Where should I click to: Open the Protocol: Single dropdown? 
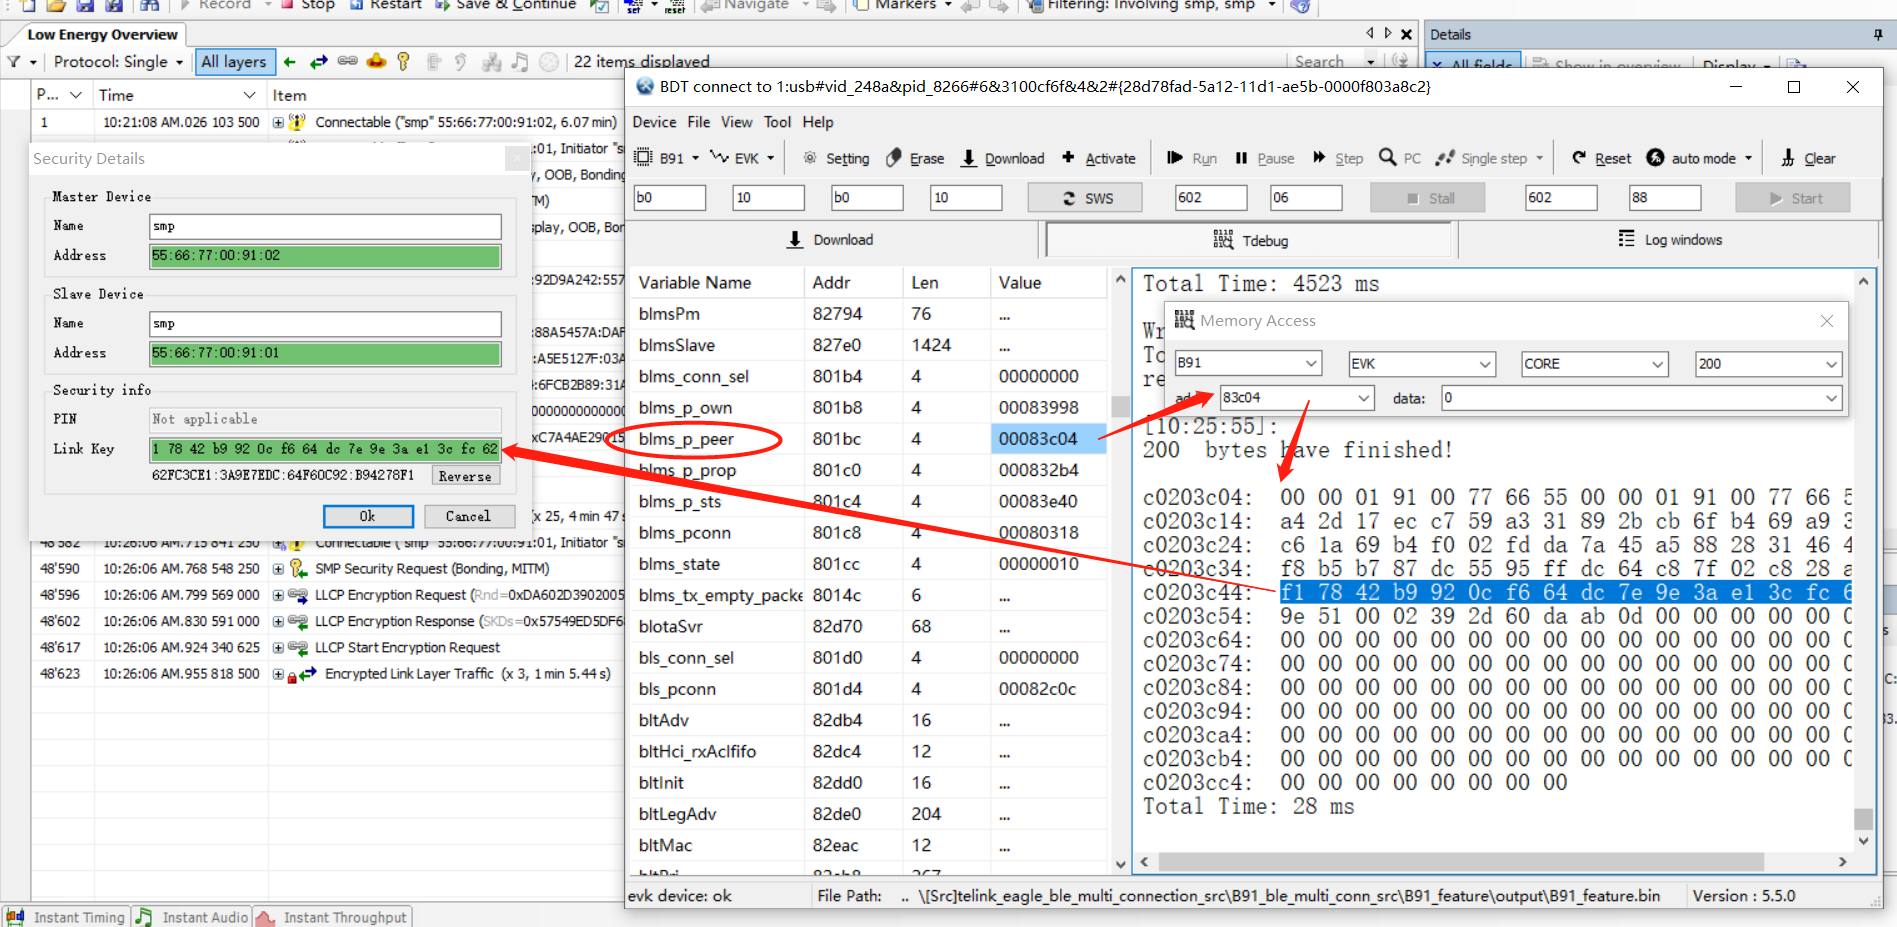pos(118,62)
